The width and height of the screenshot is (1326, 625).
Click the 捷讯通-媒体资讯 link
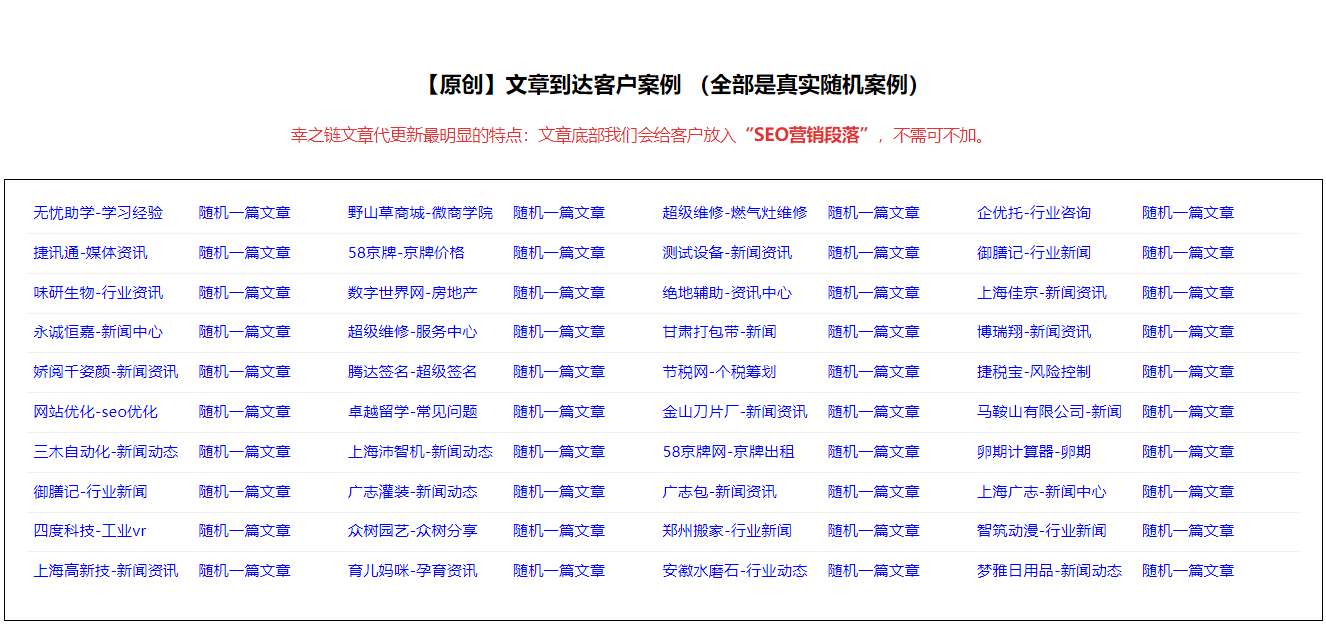[x=90, y=253]
